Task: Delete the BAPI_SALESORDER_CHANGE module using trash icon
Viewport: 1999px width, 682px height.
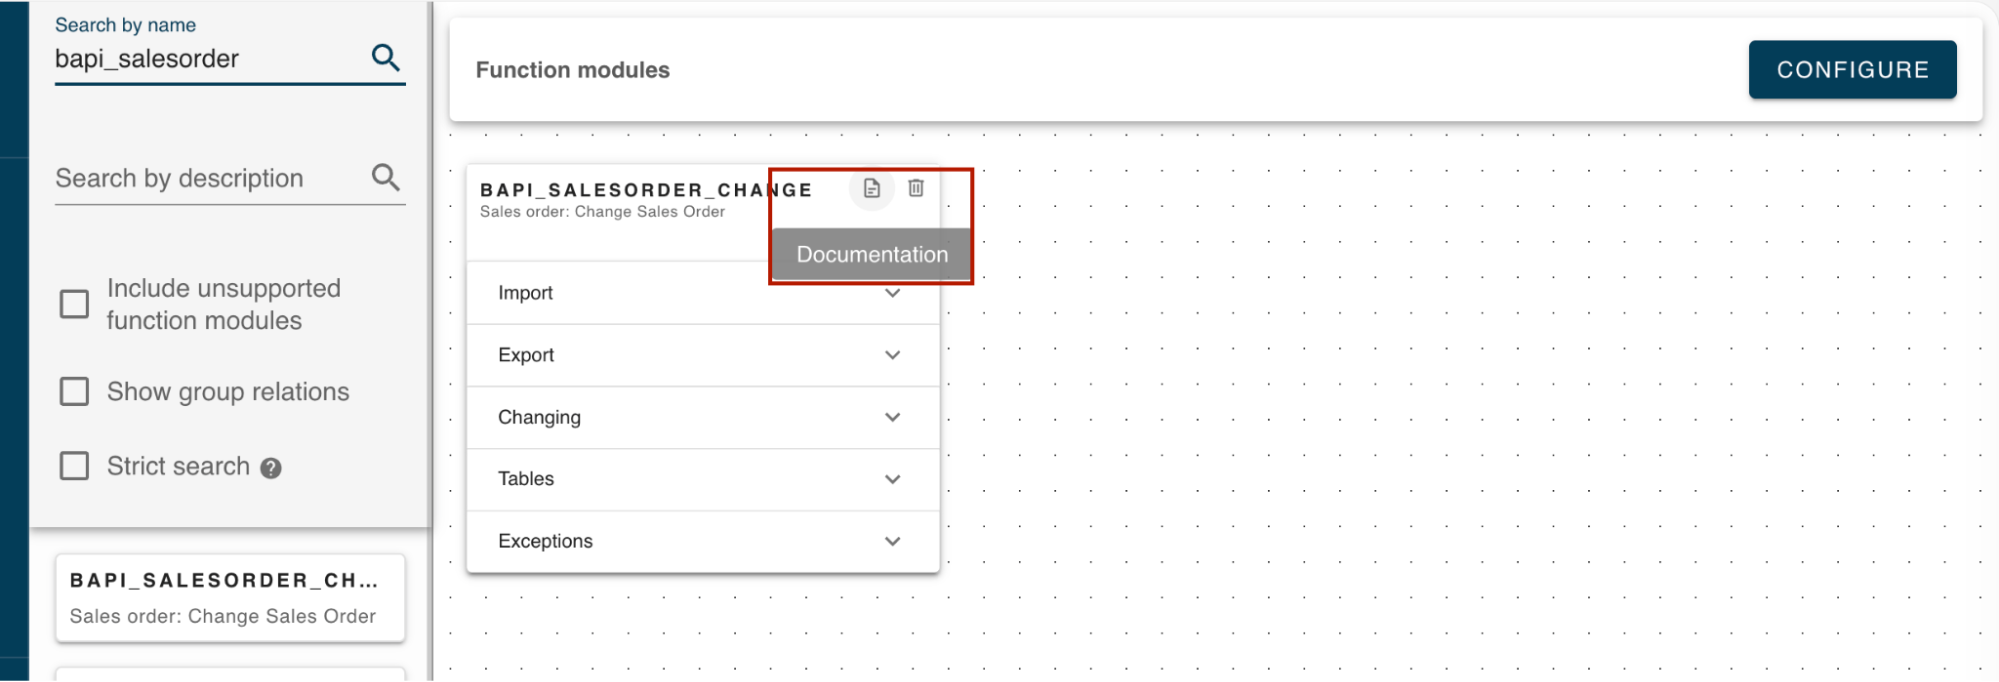Action: pos(915,188)
